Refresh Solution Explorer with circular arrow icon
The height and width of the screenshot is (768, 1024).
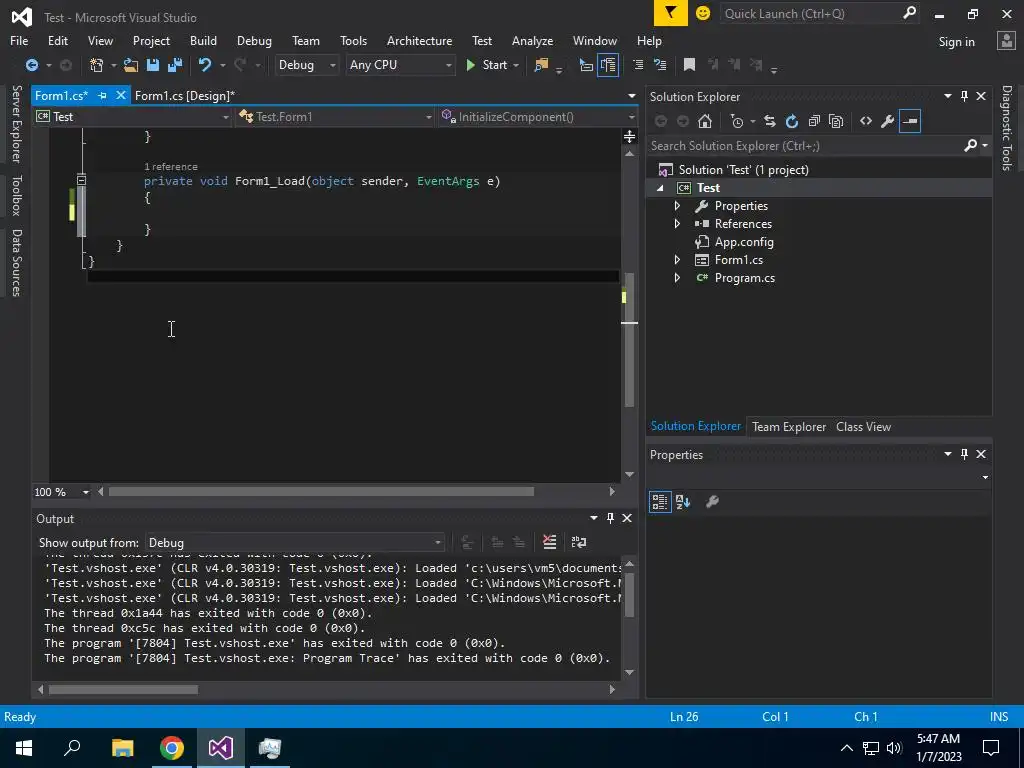click(x=792, y=121)
